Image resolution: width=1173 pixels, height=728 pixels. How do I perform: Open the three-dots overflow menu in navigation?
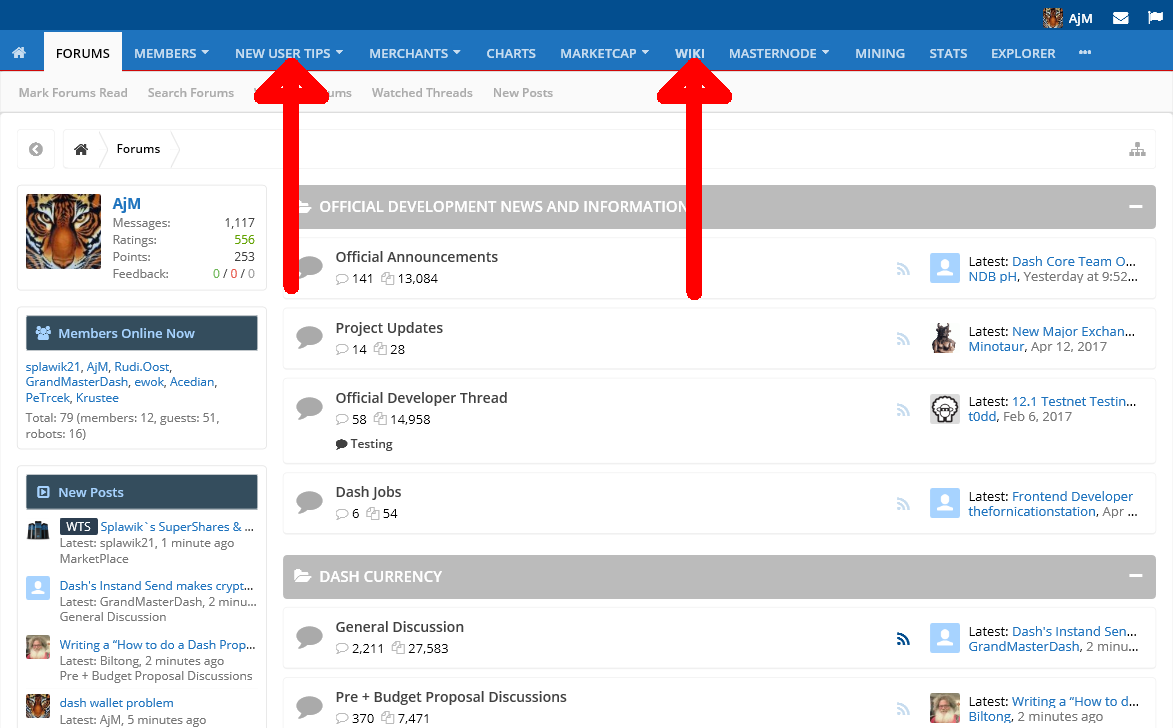1085,52
